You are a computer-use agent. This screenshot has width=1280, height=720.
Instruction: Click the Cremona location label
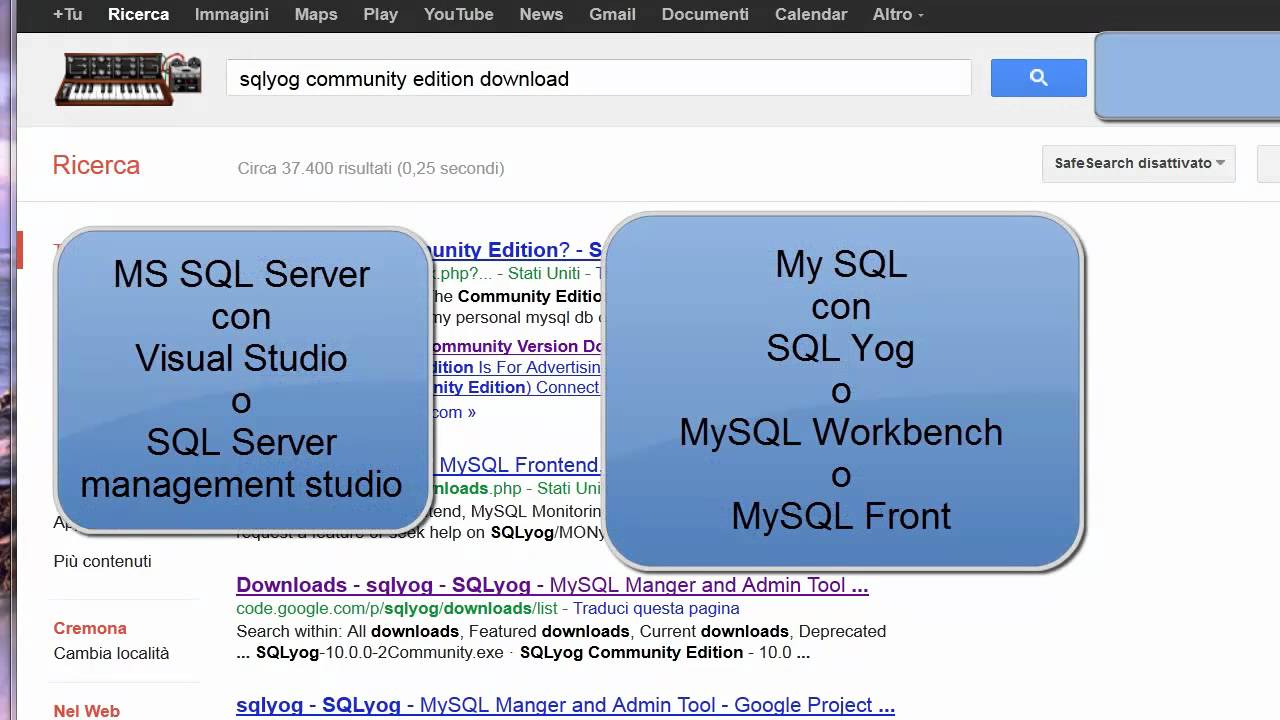(x=90, y=628)
